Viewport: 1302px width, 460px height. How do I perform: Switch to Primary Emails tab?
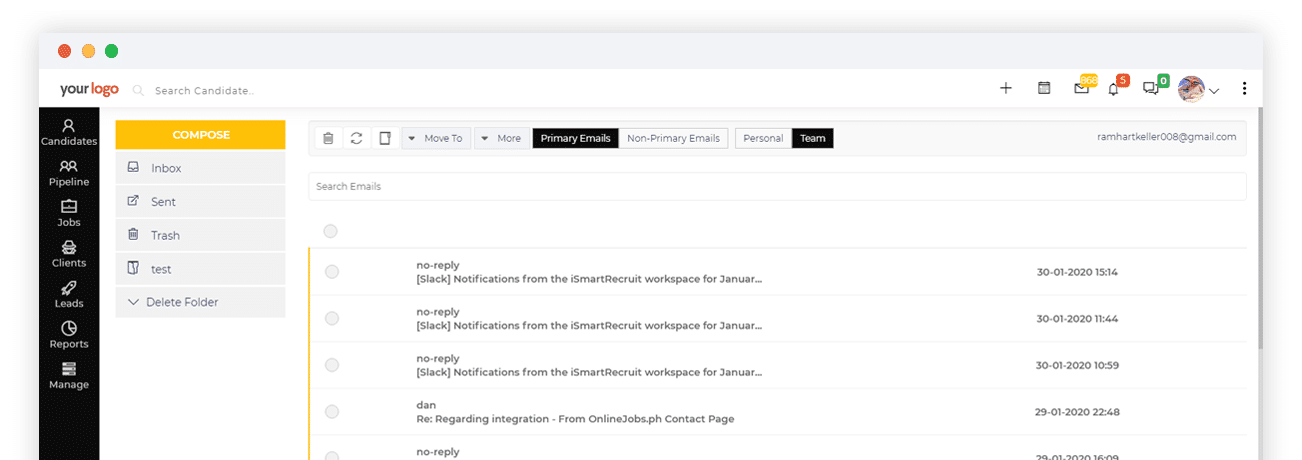575,138
